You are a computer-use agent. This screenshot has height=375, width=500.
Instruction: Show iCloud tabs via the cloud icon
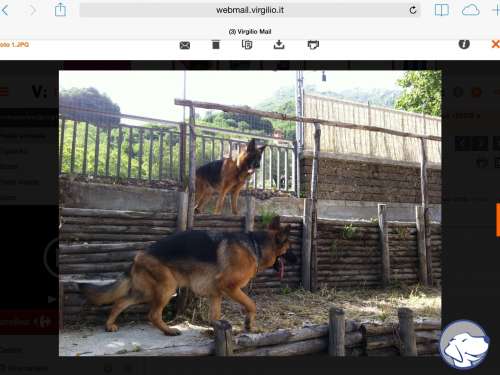click(x=471, y=10)
